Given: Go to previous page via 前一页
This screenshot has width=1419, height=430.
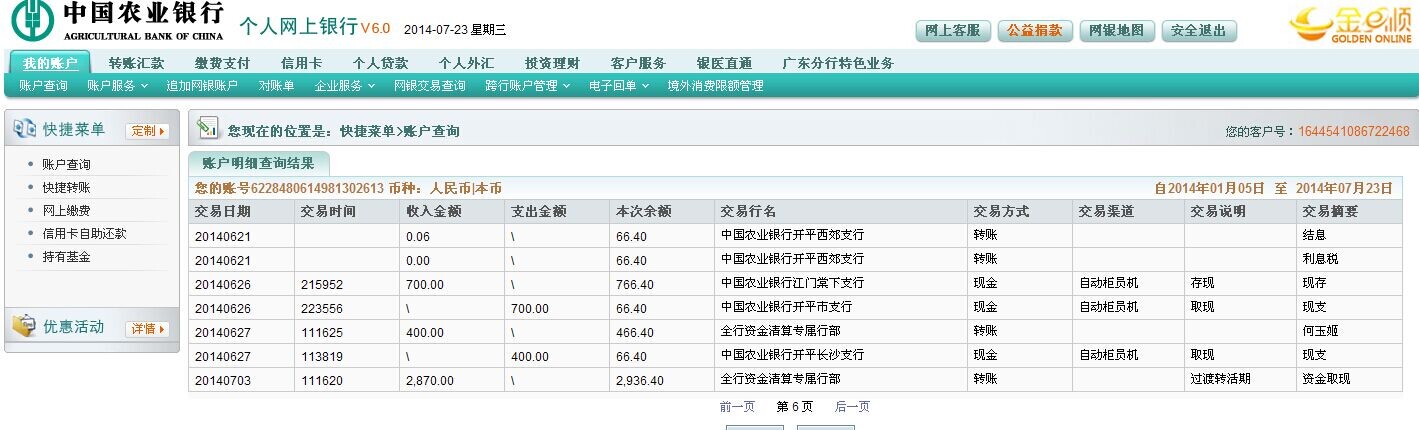Looking at the screenshot, I should [737, 407].
